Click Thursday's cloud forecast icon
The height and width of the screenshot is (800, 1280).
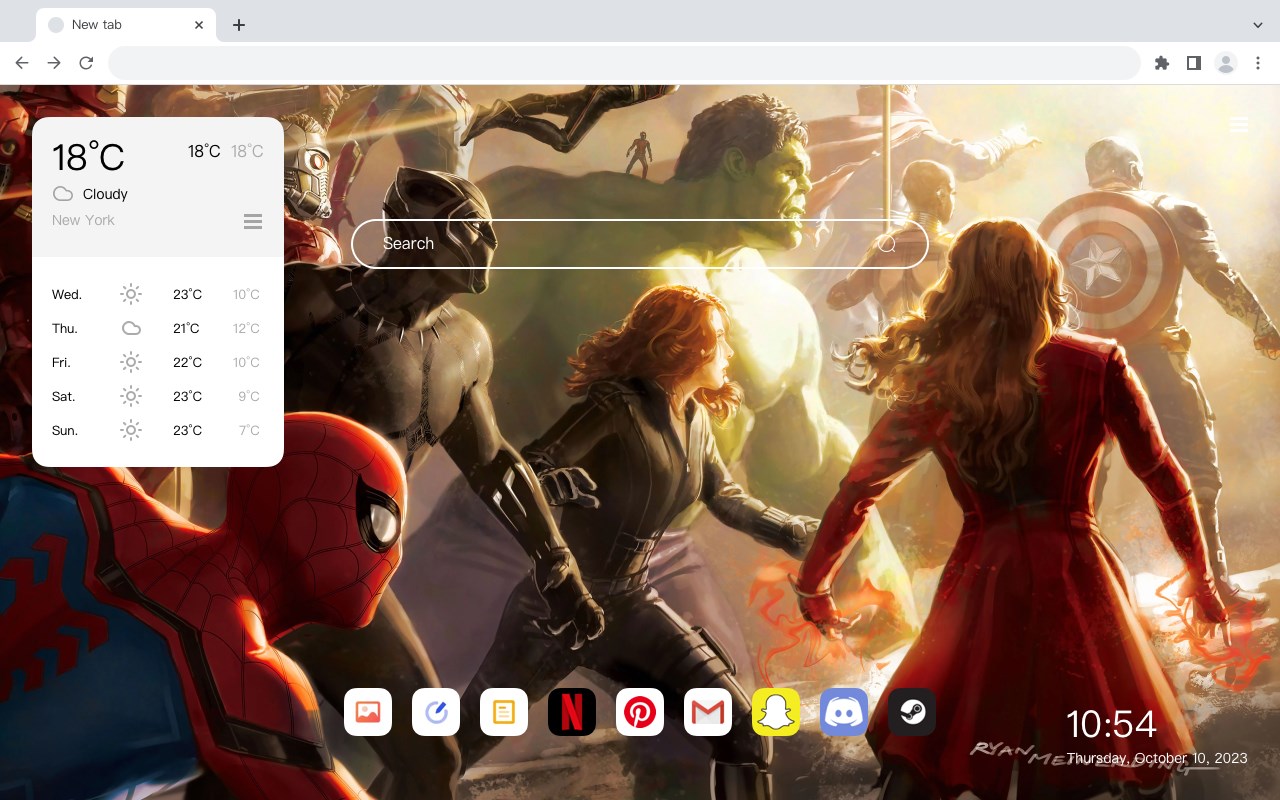tap(131, 328)
